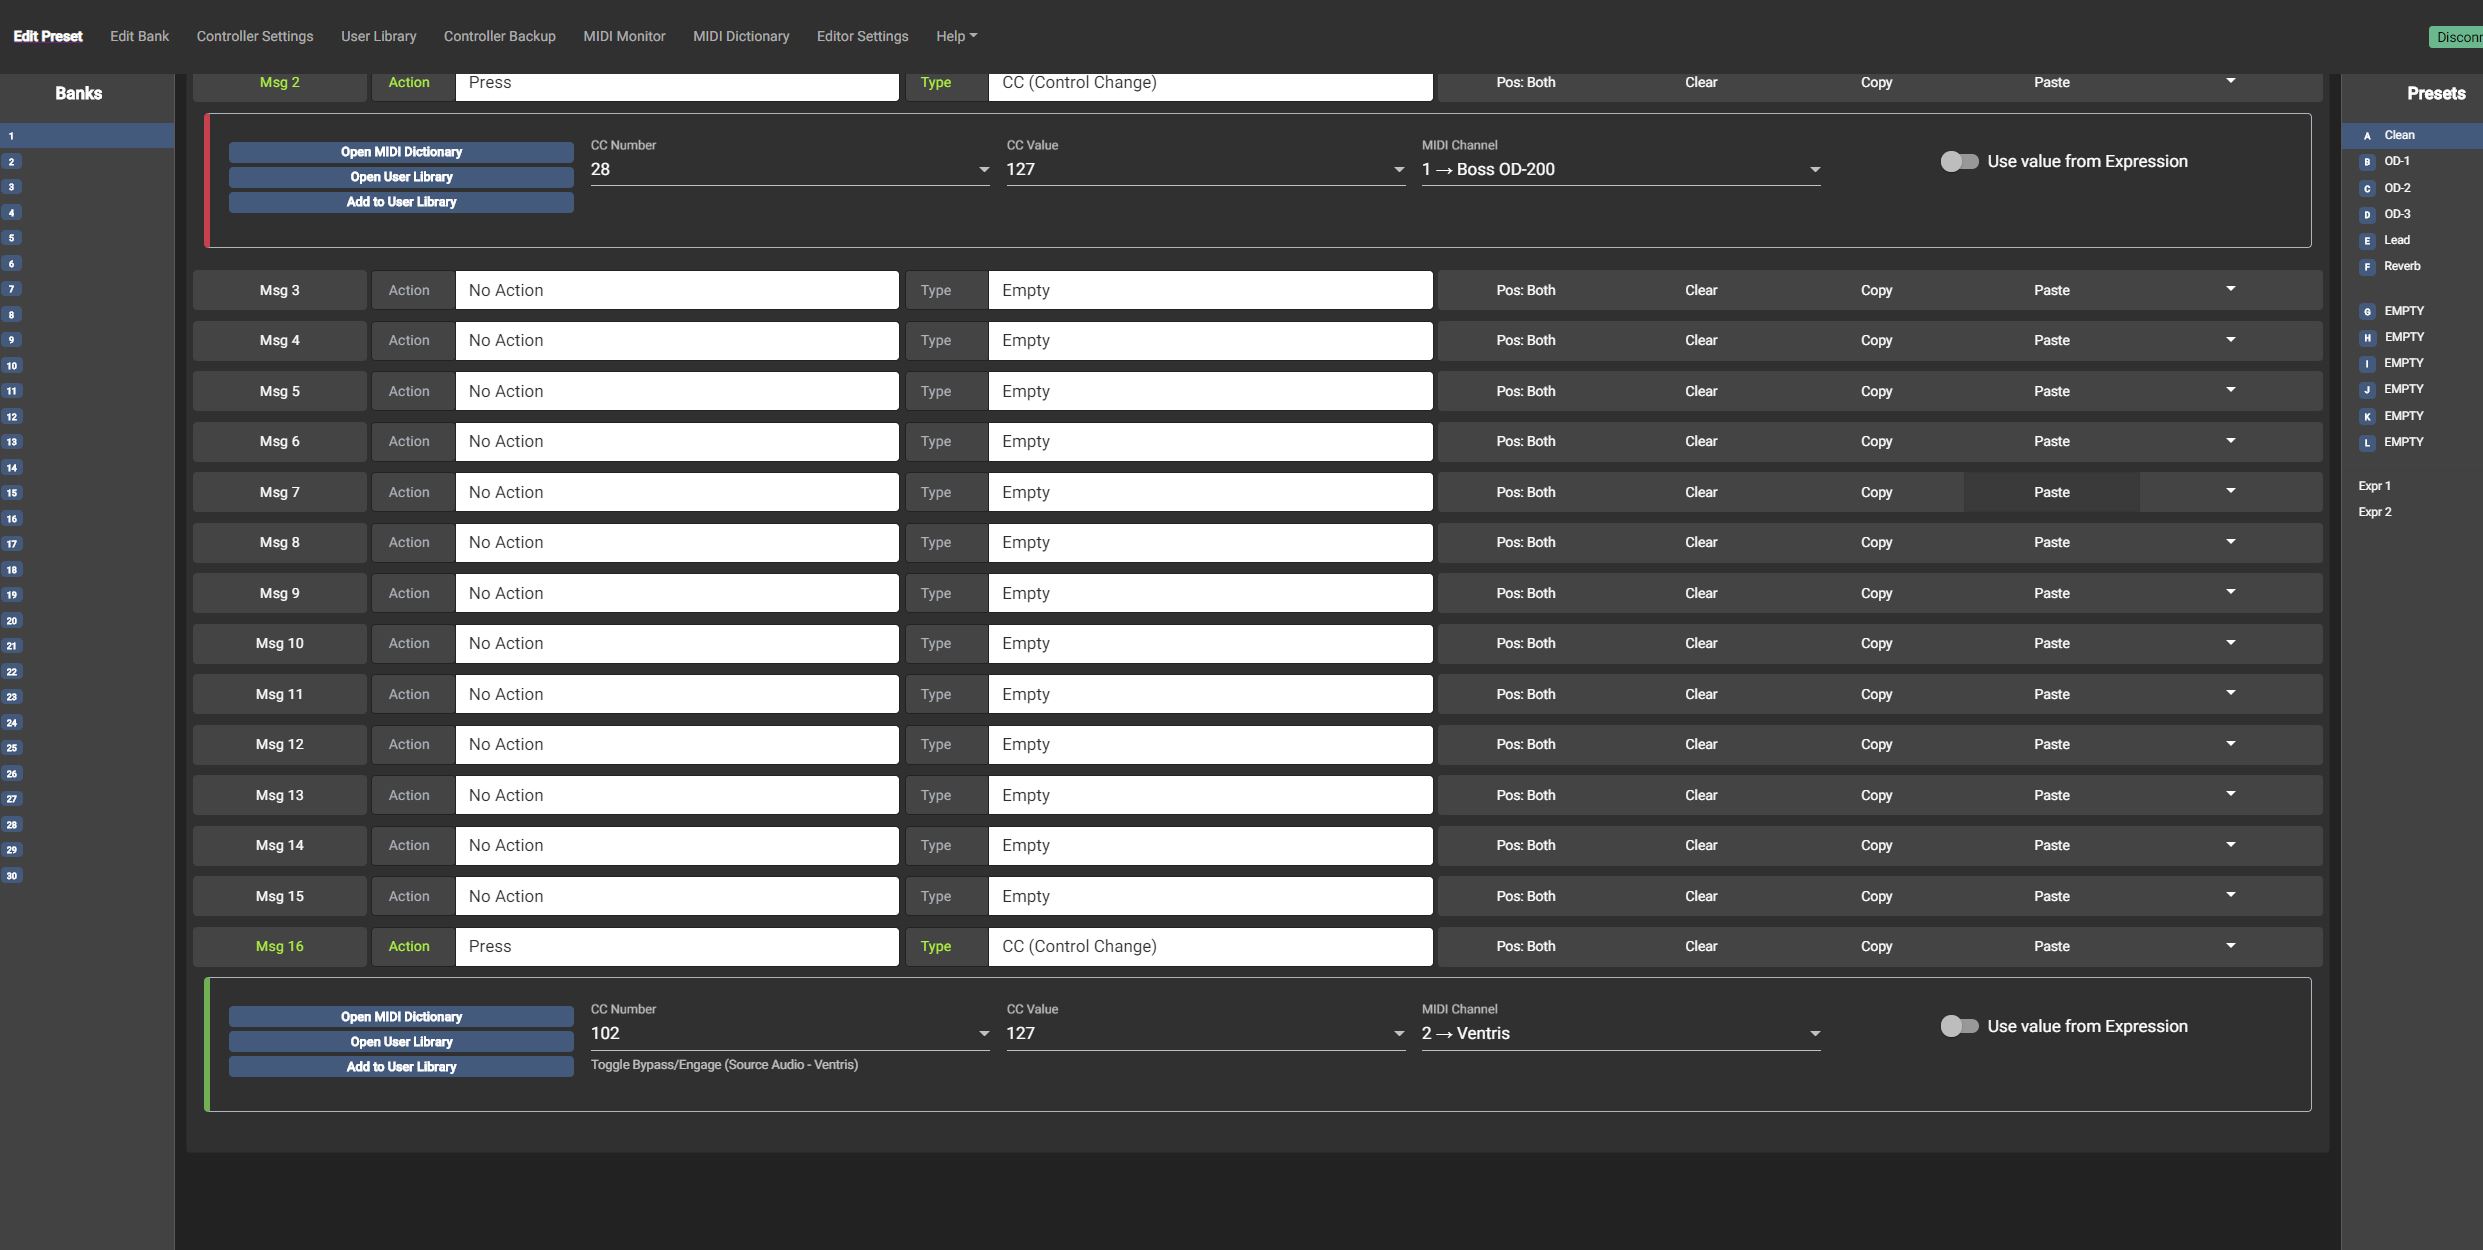Image resolution: width=2483 pixels, height=1250 pixels.
Task: Select bank number 30 badge
Action: [x=12, y=876]
